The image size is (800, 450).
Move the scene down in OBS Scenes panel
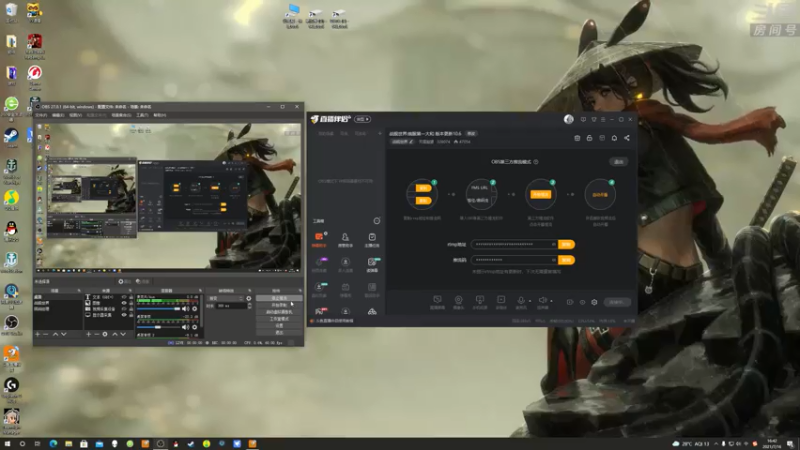(x=64, y=334)
